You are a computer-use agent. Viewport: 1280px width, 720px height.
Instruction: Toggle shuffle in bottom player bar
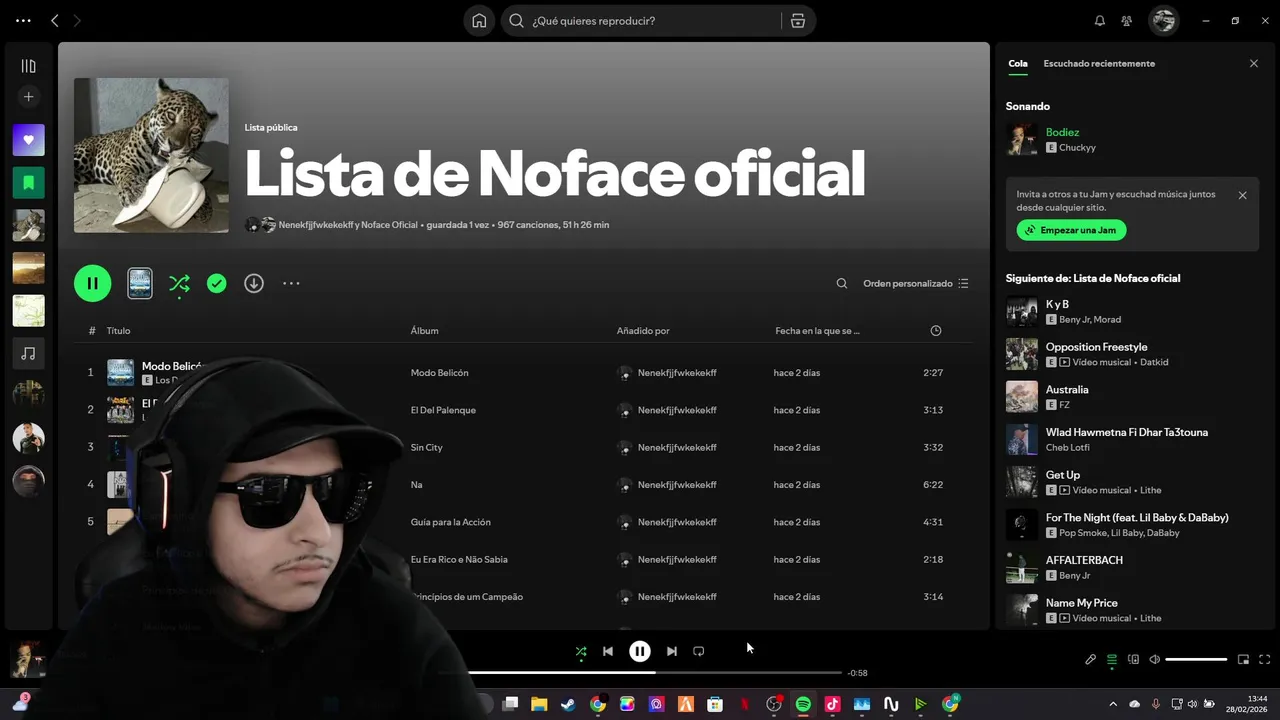(581, 651)
